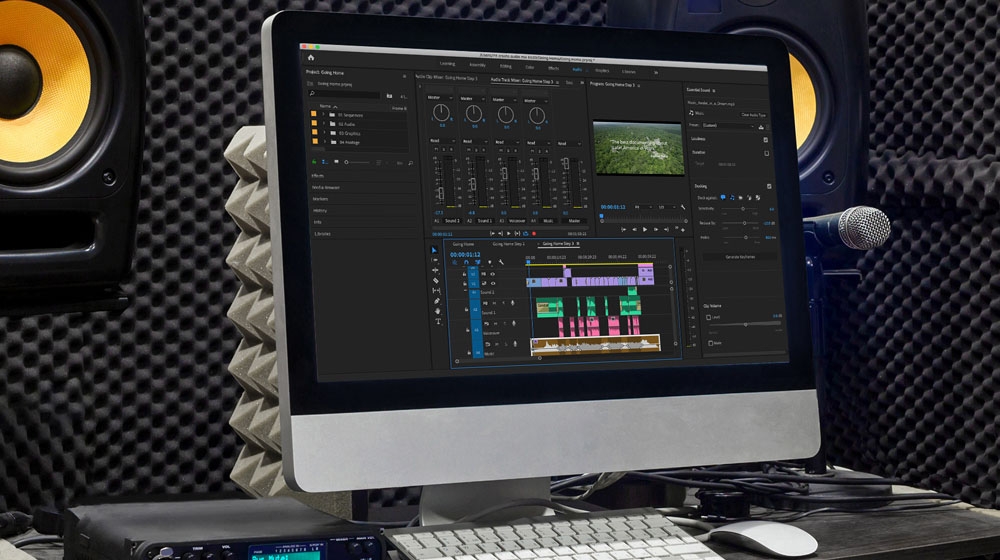Open the Media Browser panel
This screenshot has height=560, width=1000.
(x=326, y=188)
